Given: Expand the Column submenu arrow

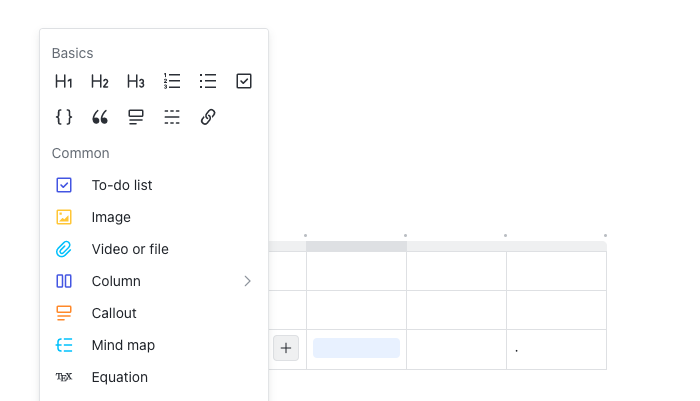Looking at the screenshot, I should tap(247, 281).
